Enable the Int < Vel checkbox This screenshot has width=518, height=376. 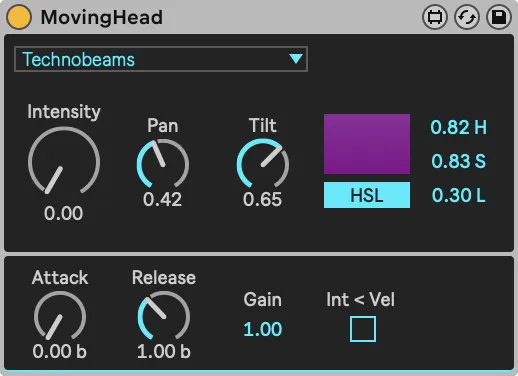pyautogui.click(x=363, y=329)
